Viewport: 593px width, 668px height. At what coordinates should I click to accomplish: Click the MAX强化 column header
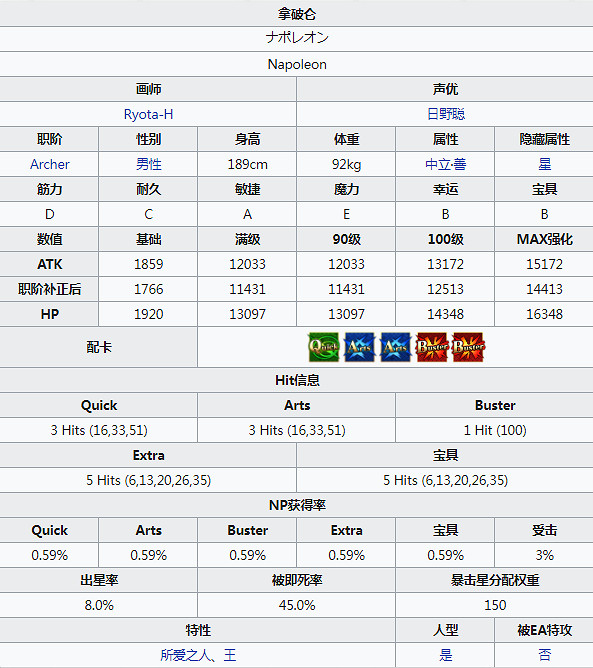544,239
